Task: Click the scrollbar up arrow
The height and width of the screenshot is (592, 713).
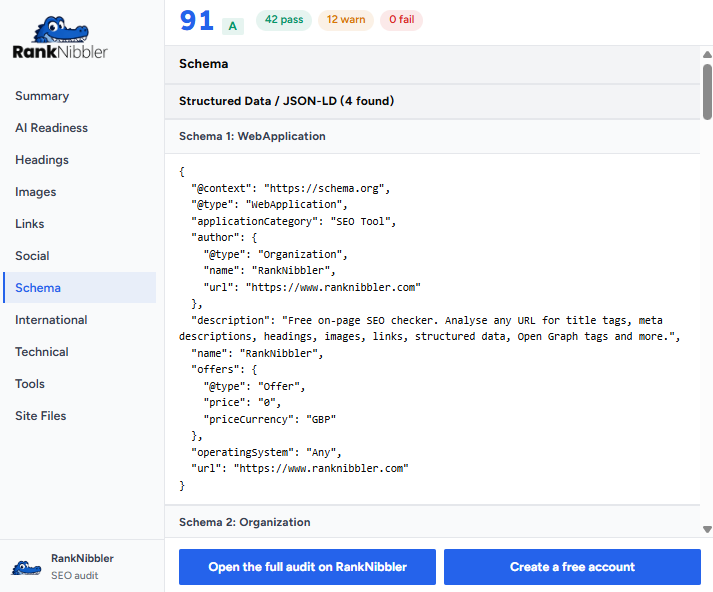Action: [707, 55]
